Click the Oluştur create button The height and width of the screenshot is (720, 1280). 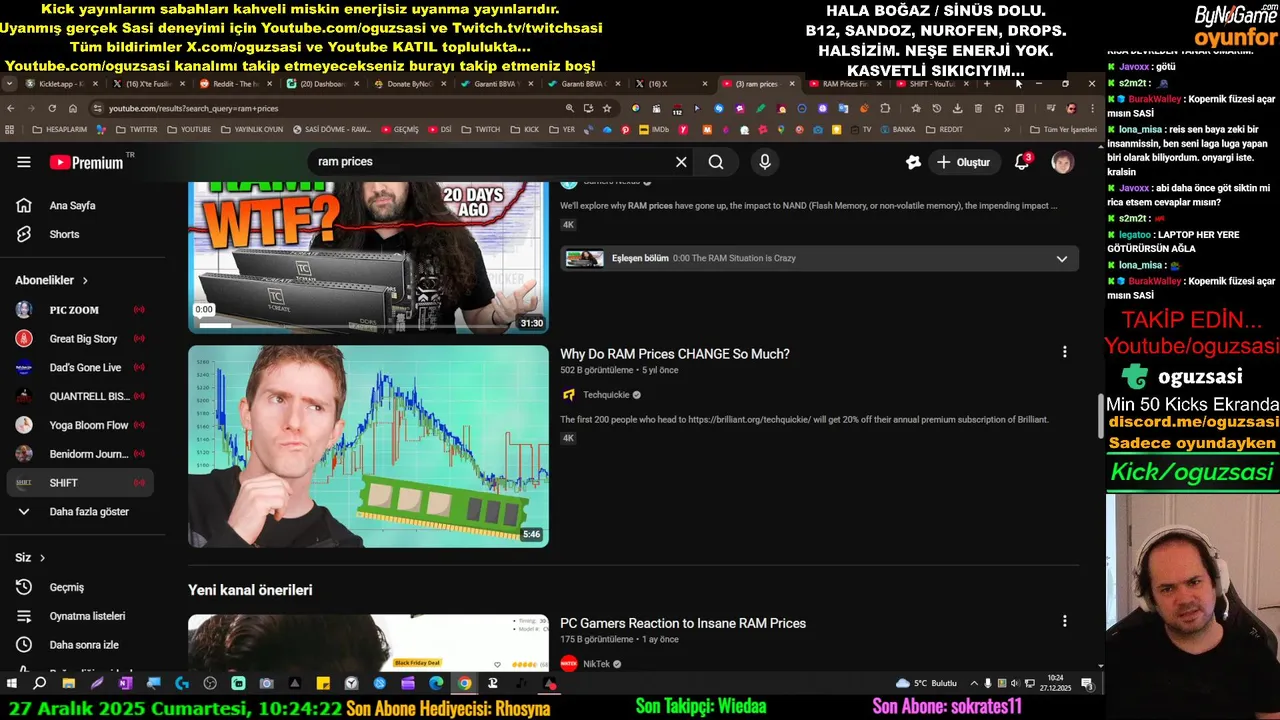click(x=963, y=162)
